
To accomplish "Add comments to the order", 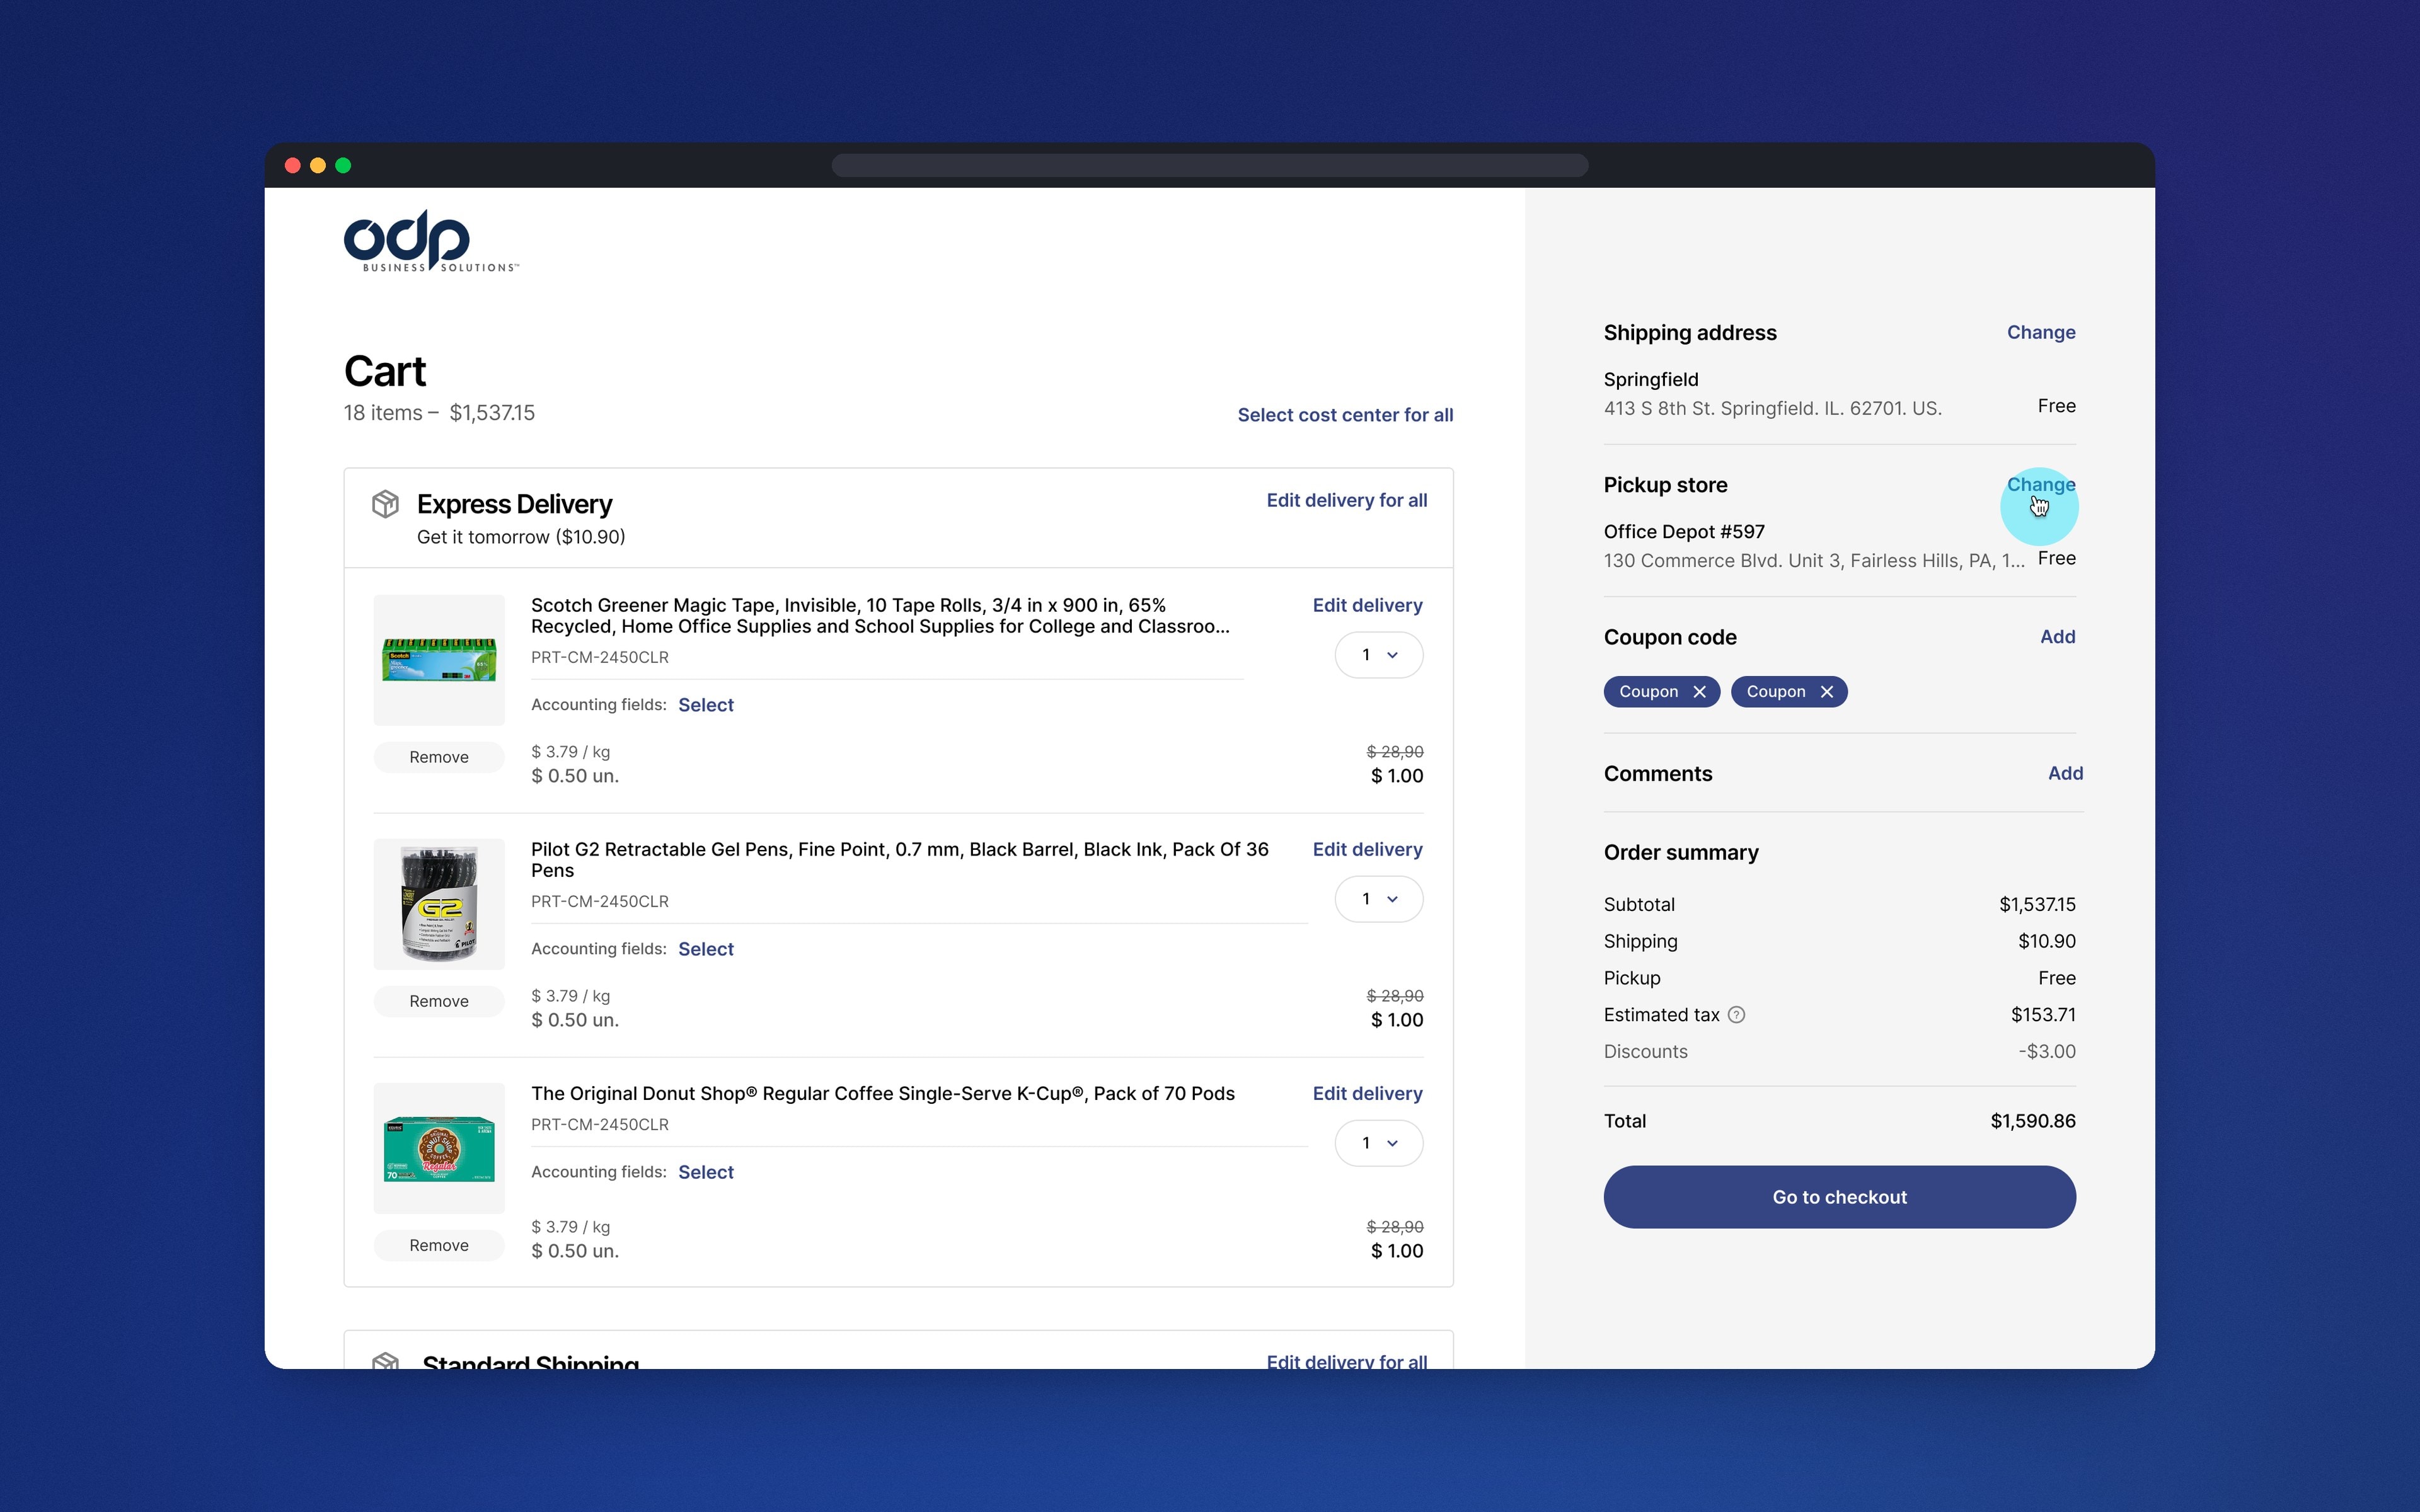I will tap(2065, 773).
